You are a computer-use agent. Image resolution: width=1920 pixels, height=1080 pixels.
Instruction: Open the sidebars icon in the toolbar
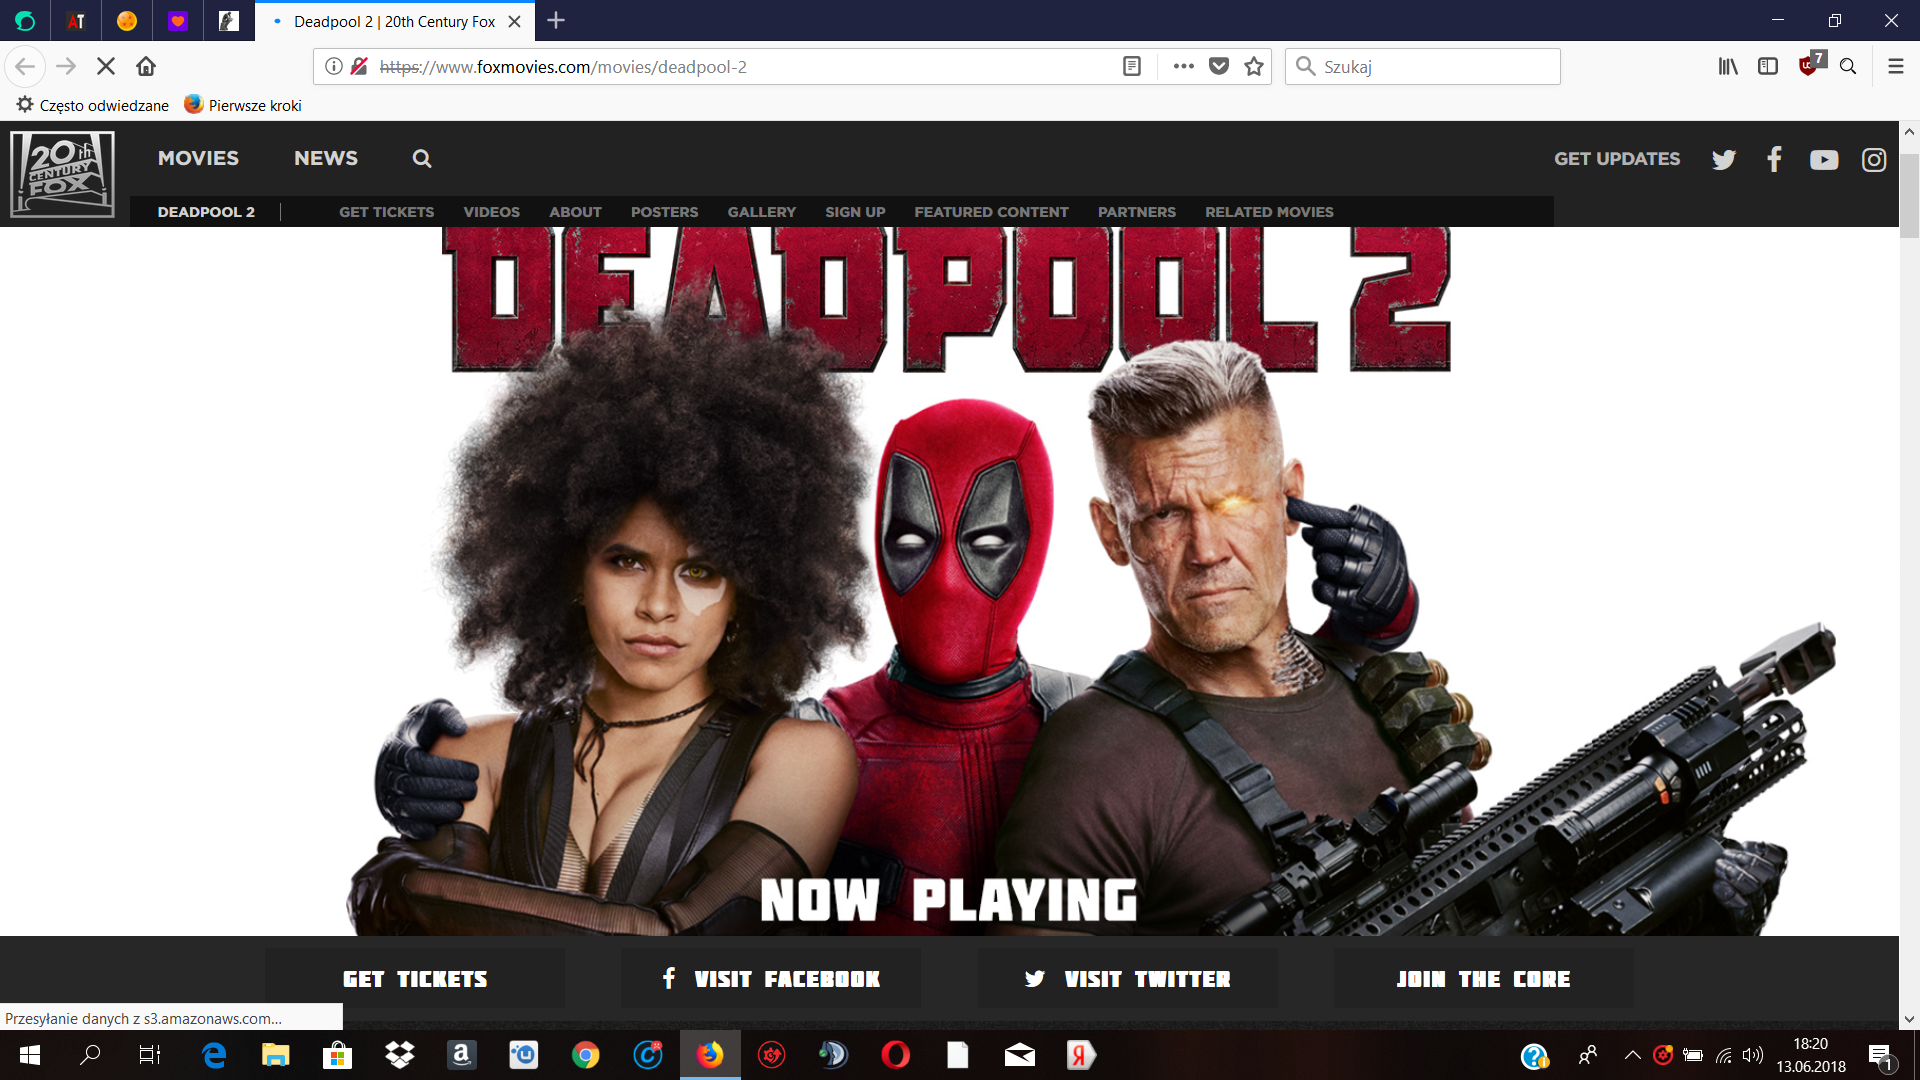[1769, 66]
